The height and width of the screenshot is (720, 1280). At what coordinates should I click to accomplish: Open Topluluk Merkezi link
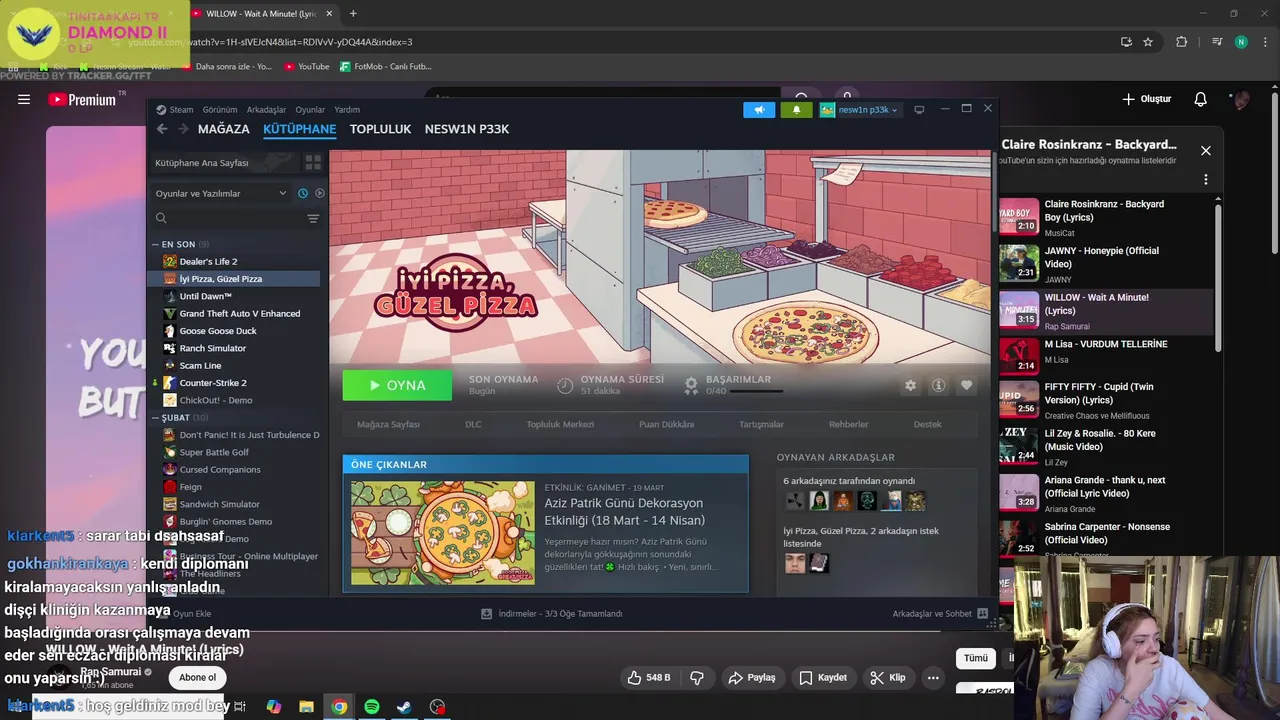[x=560, y=424]
